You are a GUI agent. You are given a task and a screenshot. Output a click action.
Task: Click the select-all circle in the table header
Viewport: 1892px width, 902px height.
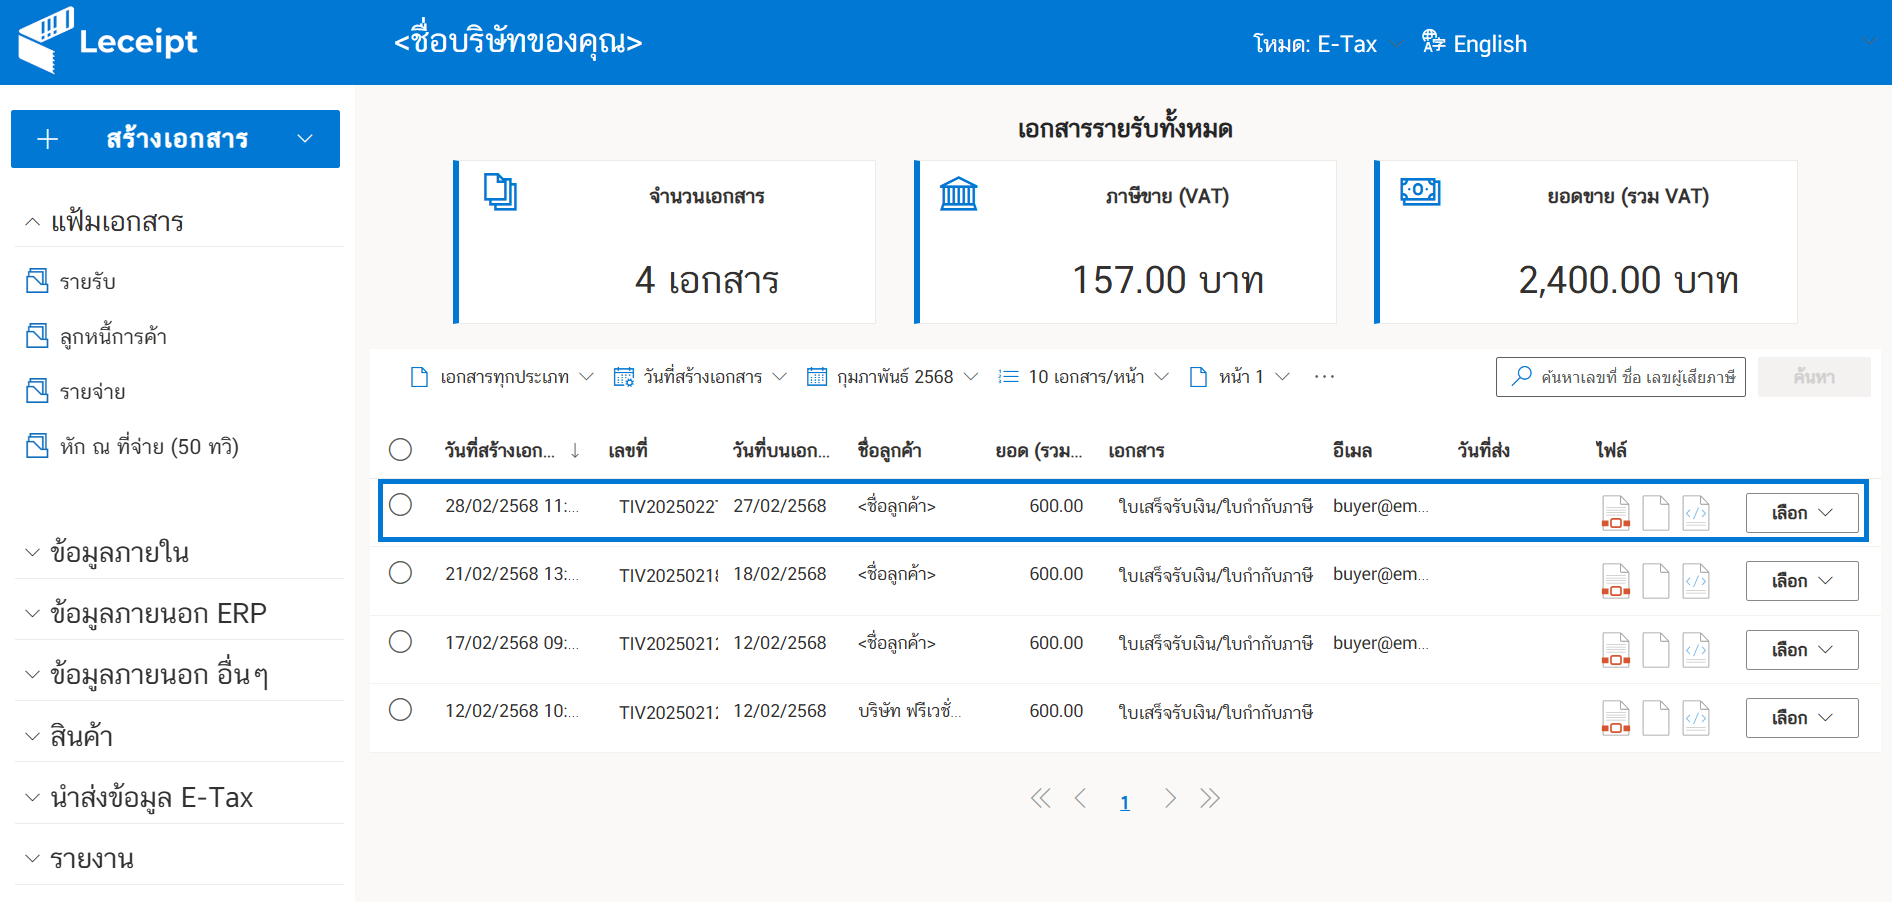(401, 450)
